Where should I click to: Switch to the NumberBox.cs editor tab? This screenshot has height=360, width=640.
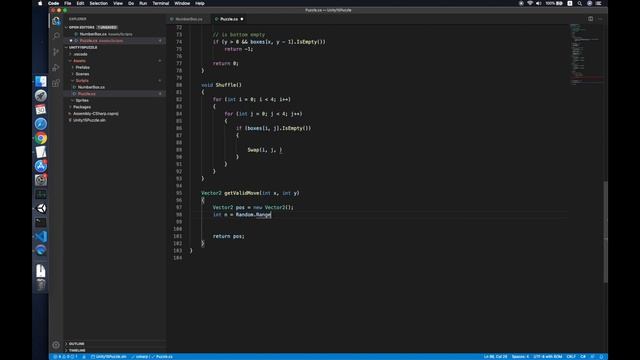[x=189, y=19]
